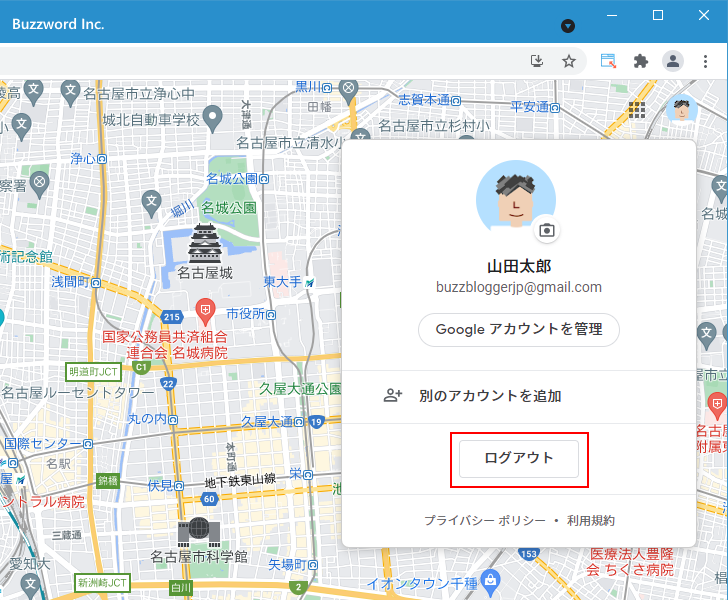The width and height of the screenshot is (728, 600).
Task: Click email buzzbloggerjp@gmail.com text
Action: 519,287
